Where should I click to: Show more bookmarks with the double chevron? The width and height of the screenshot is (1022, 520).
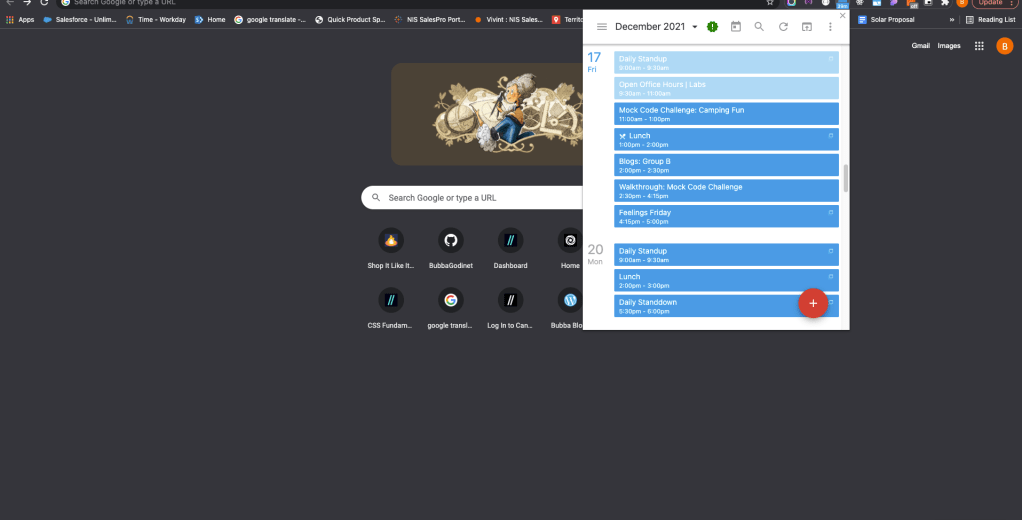click(952, 19)
